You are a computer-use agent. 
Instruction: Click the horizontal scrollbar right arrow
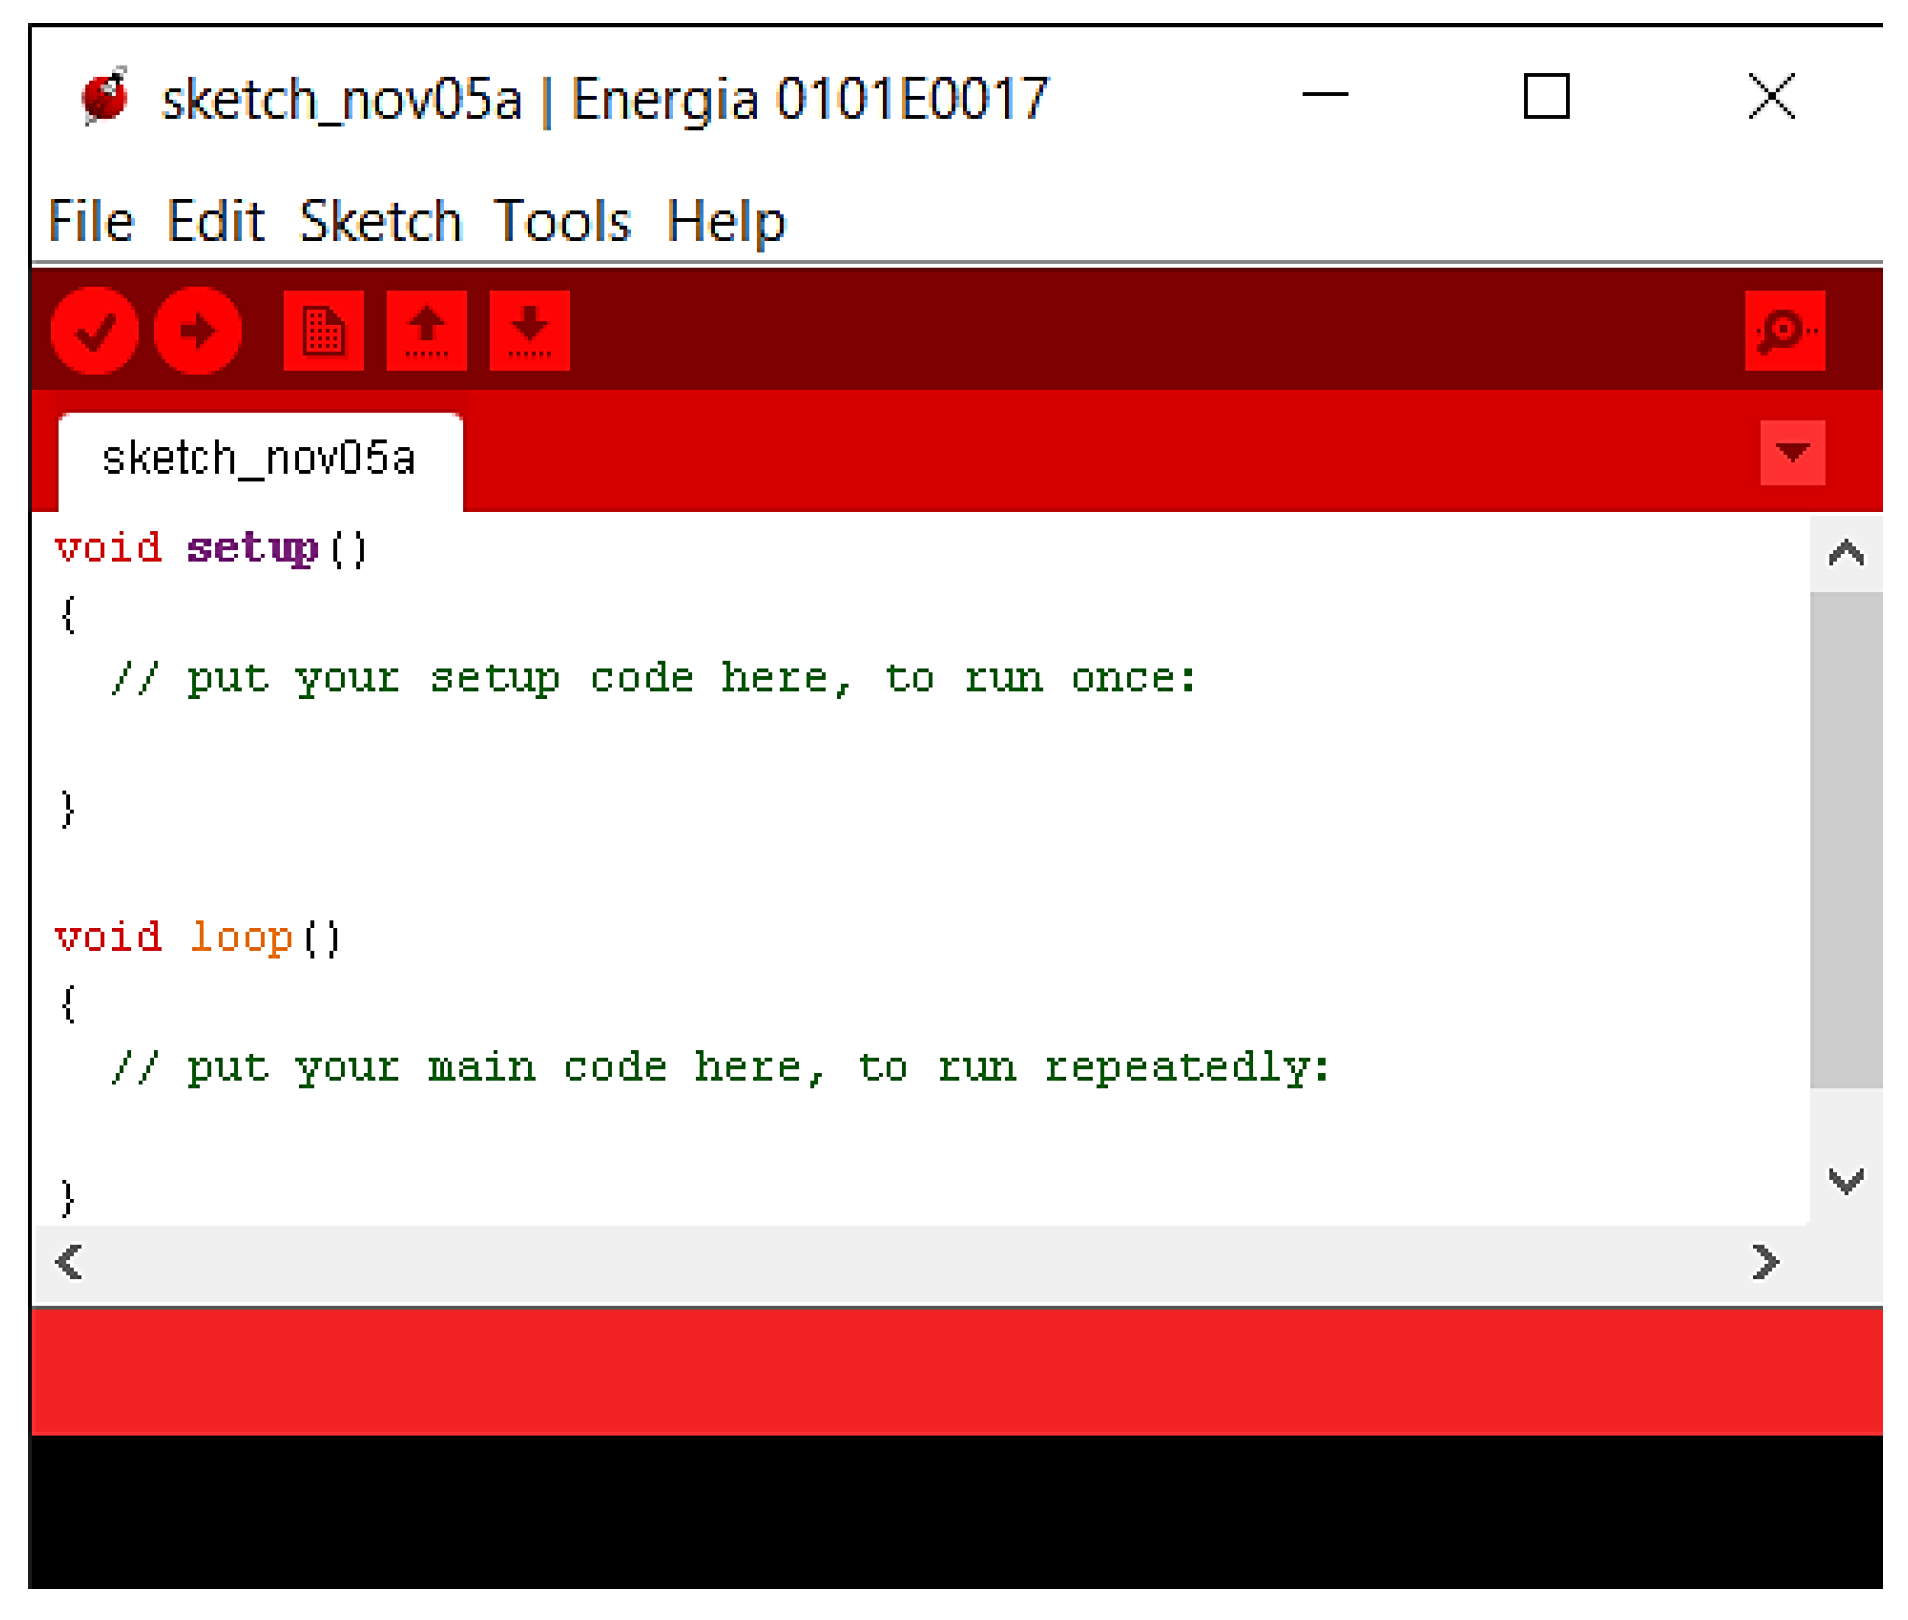click(1765, 1262)
